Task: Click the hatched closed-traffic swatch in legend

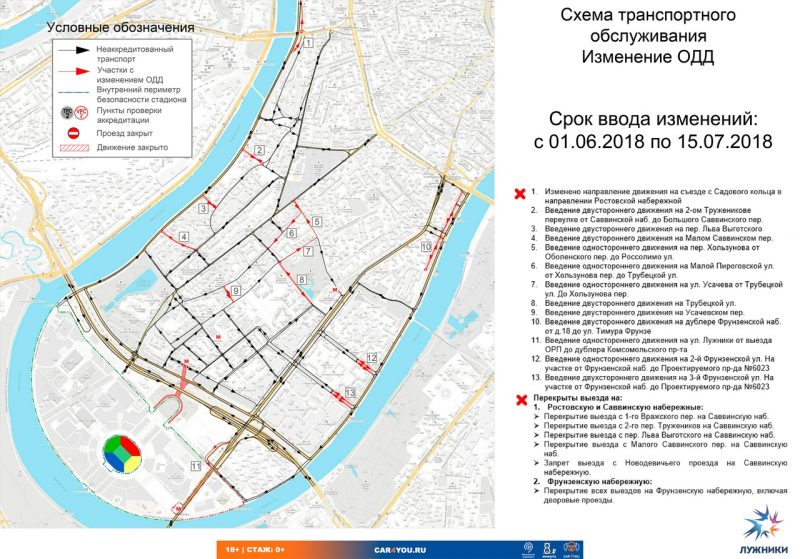Action: 74,148
